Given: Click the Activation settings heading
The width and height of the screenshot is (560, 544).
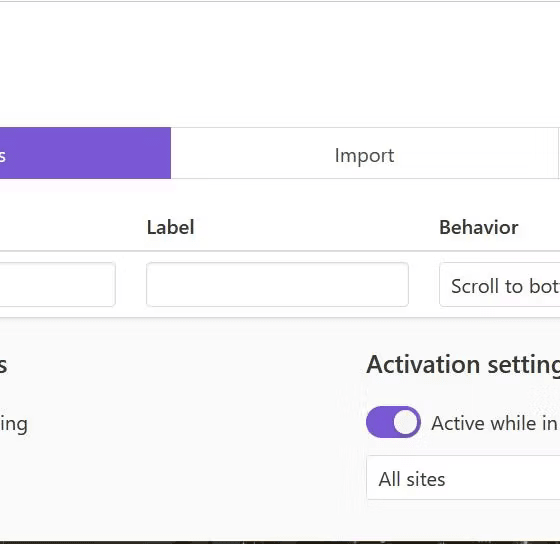Looking at the screenshot, I should tap(463, 365).
